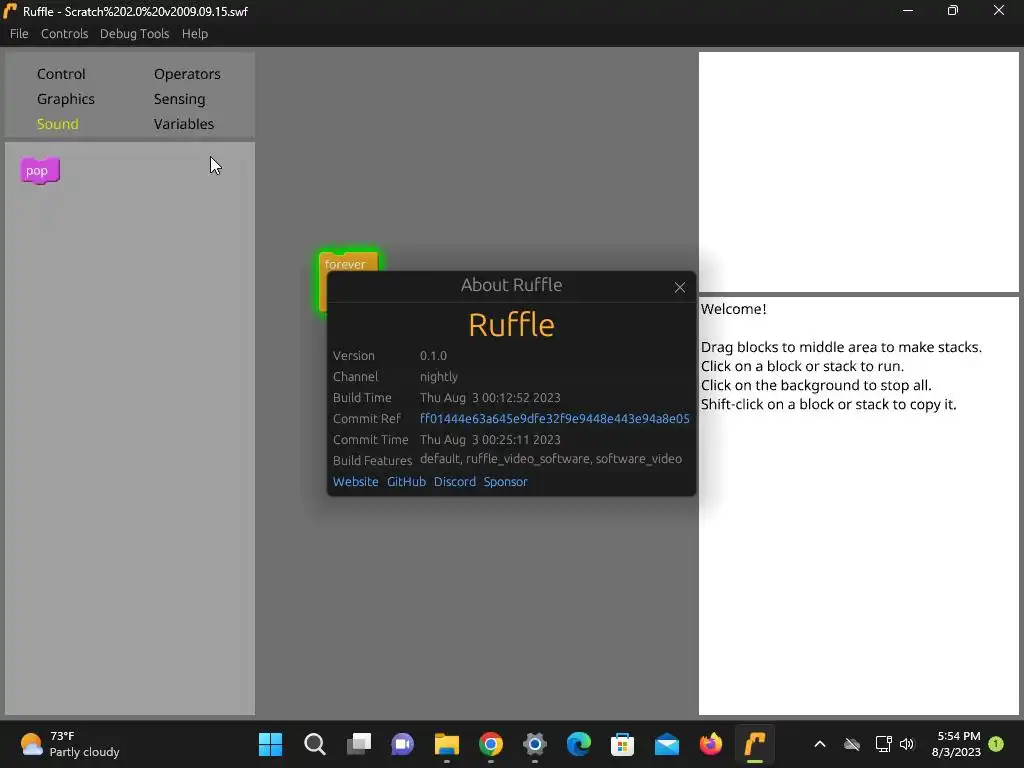1024x768 pixels.
Task: Open the clock and date showing 5:54 PM
Action: tap(956, 744)
